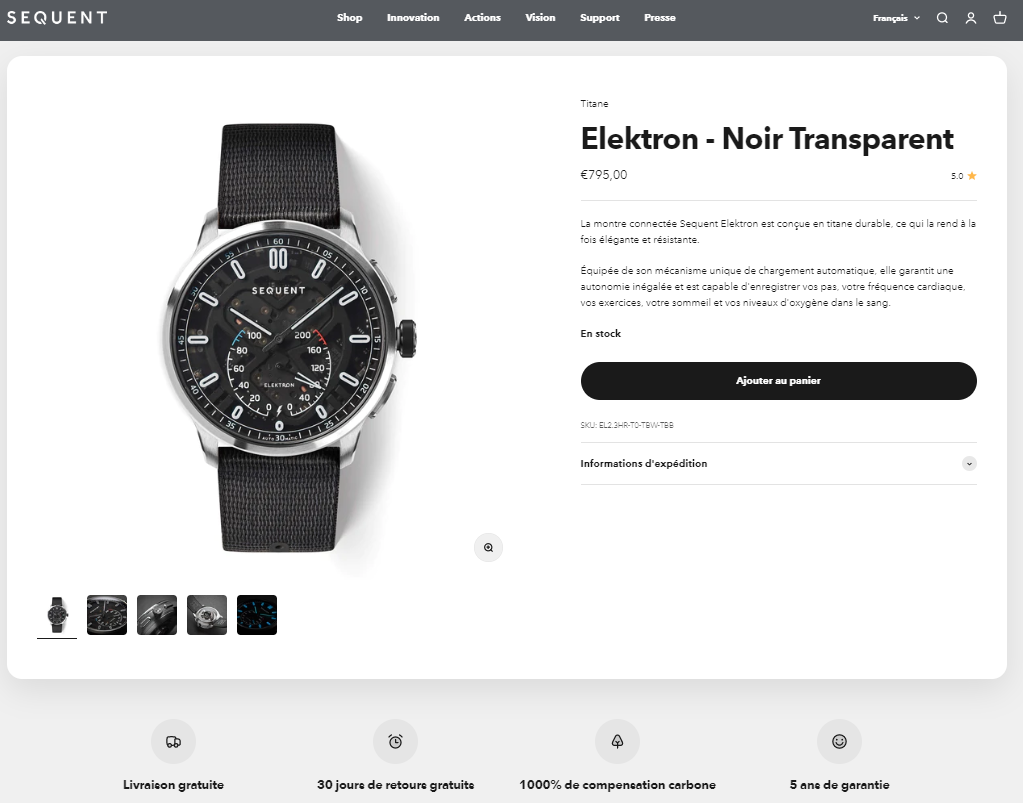Click the zoom magnifier on product image

tap(488, 547)
